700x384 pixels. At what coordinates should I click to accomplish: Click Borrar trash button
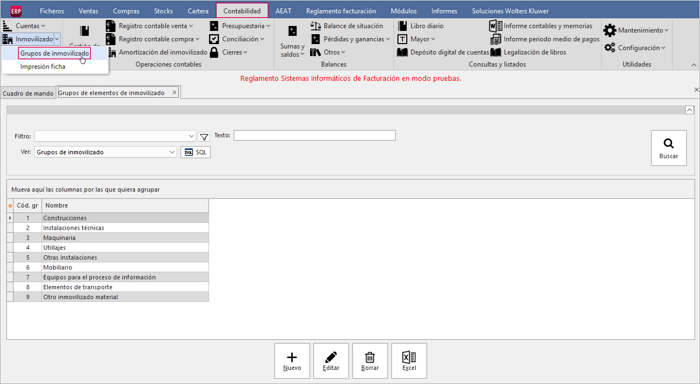tap(370, 361)
